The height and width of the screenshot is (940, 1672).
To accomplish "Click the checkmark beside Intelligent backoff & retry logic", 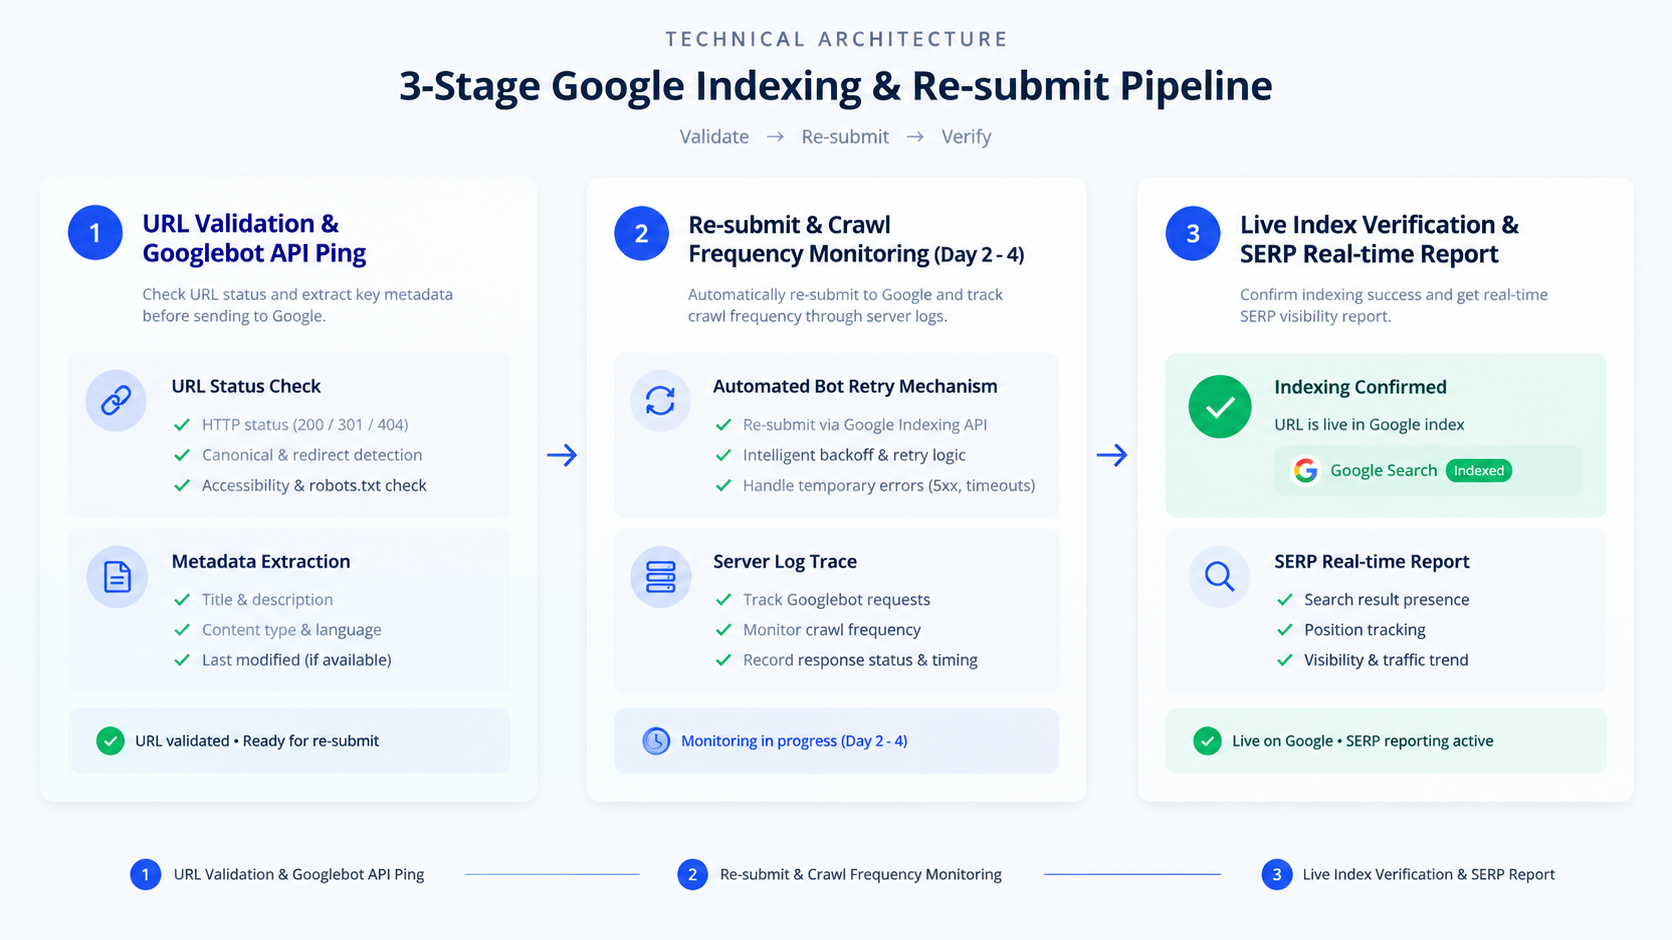I will pyautogui.click(x=723, y=455).
